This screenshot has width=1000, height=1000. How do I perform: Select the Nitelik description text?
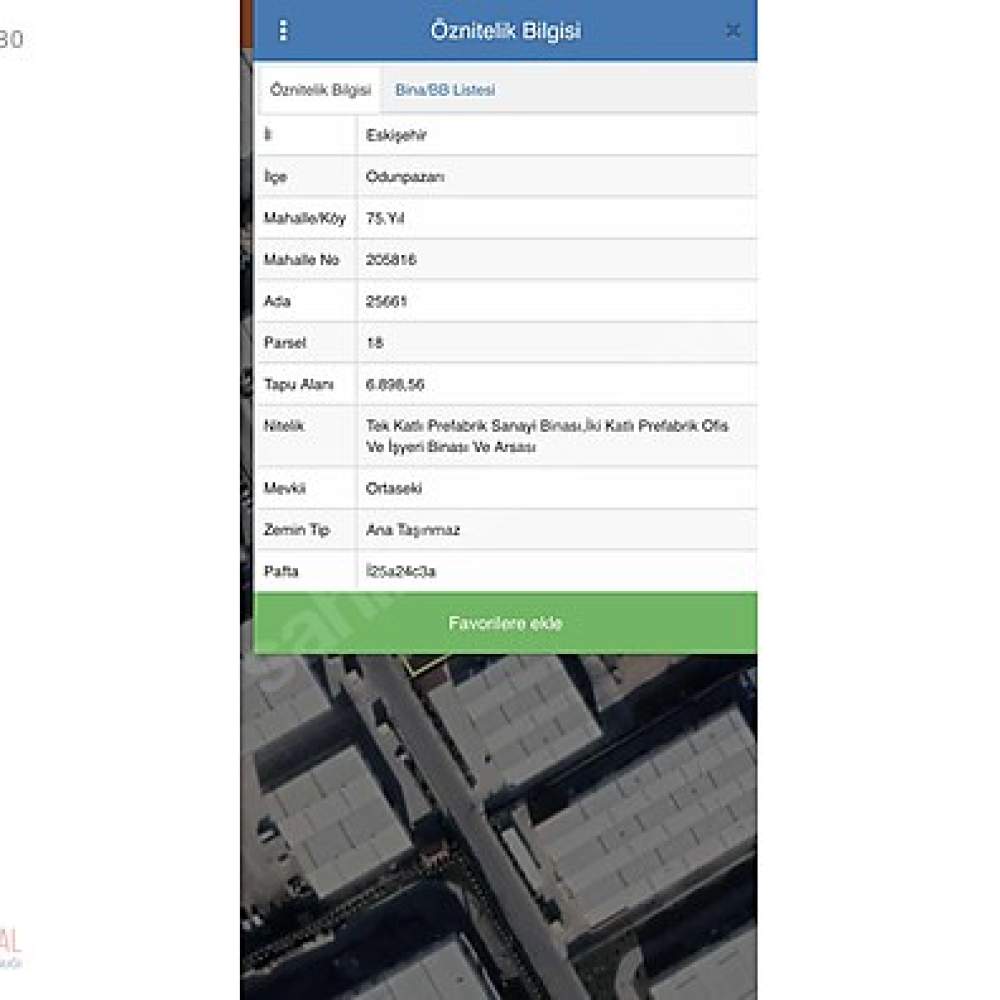[547, 436]
